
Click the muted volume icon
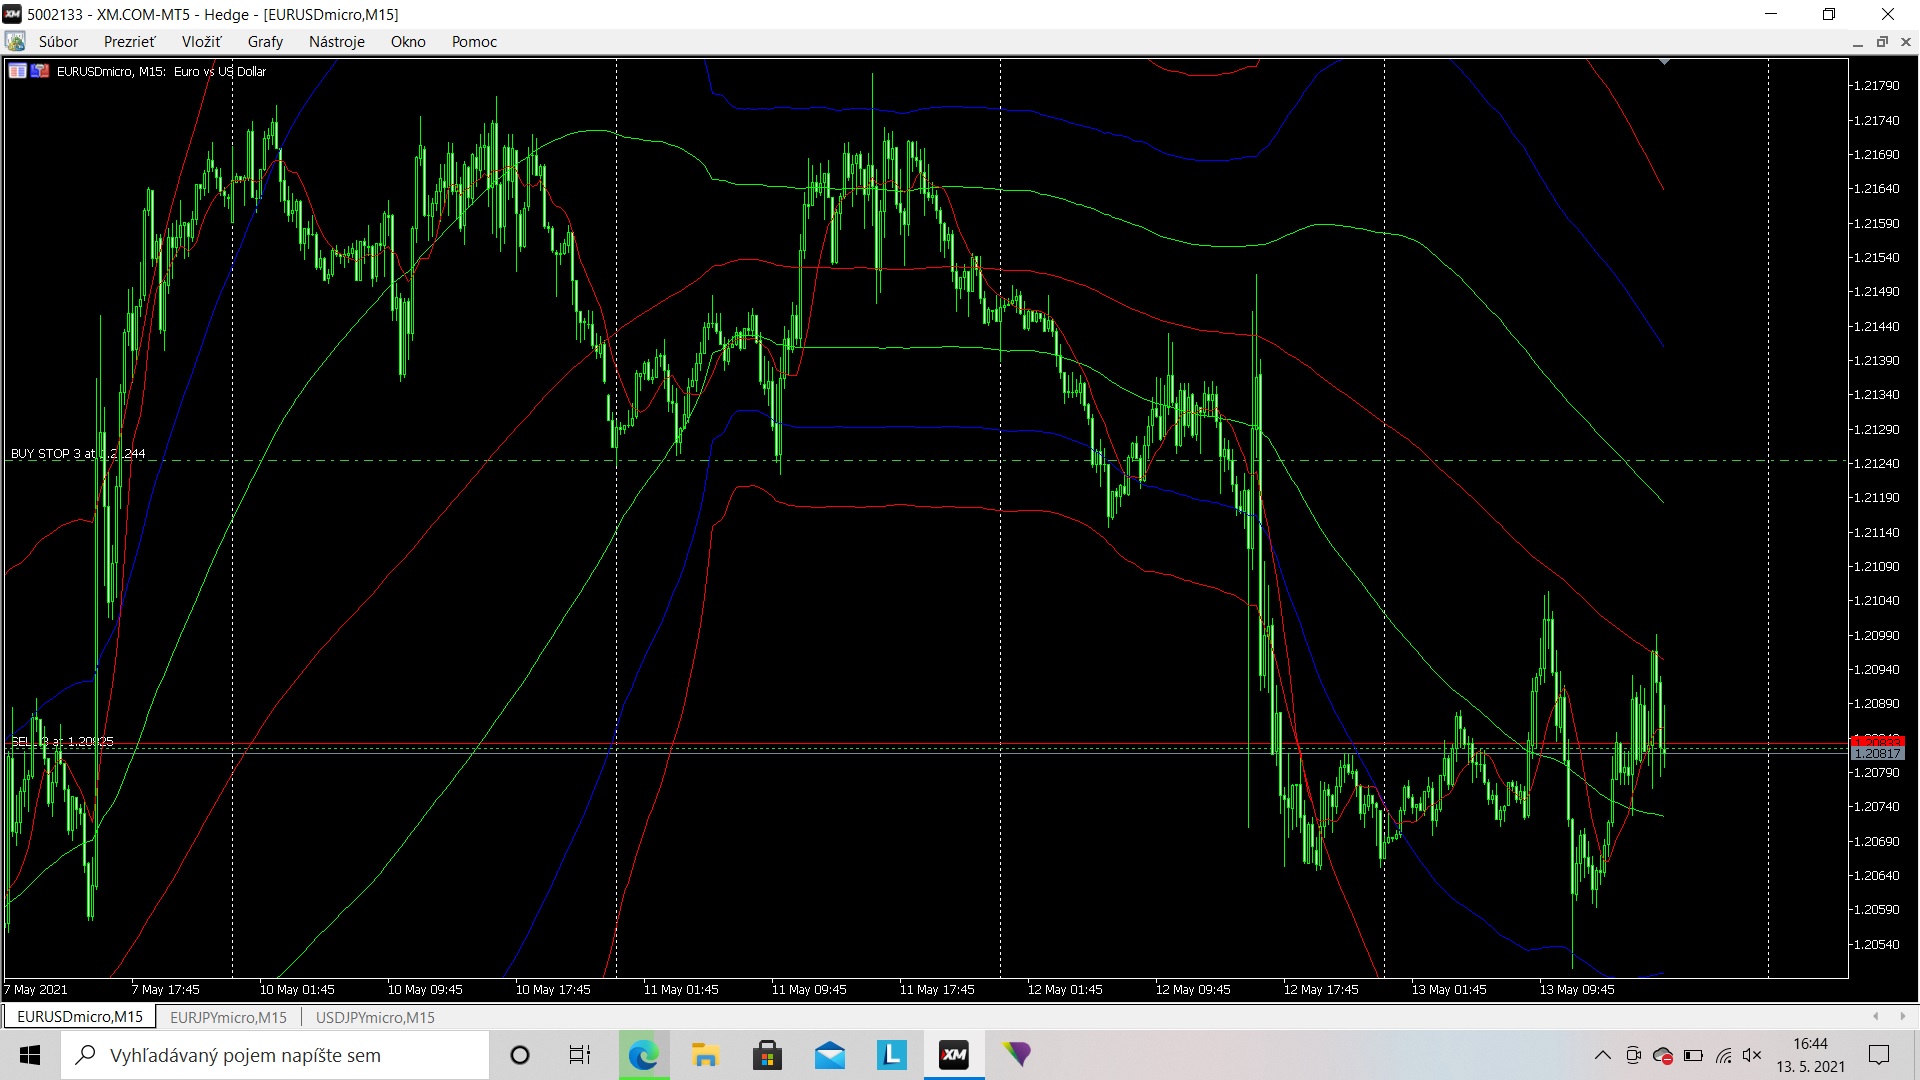(1752, 1055)
